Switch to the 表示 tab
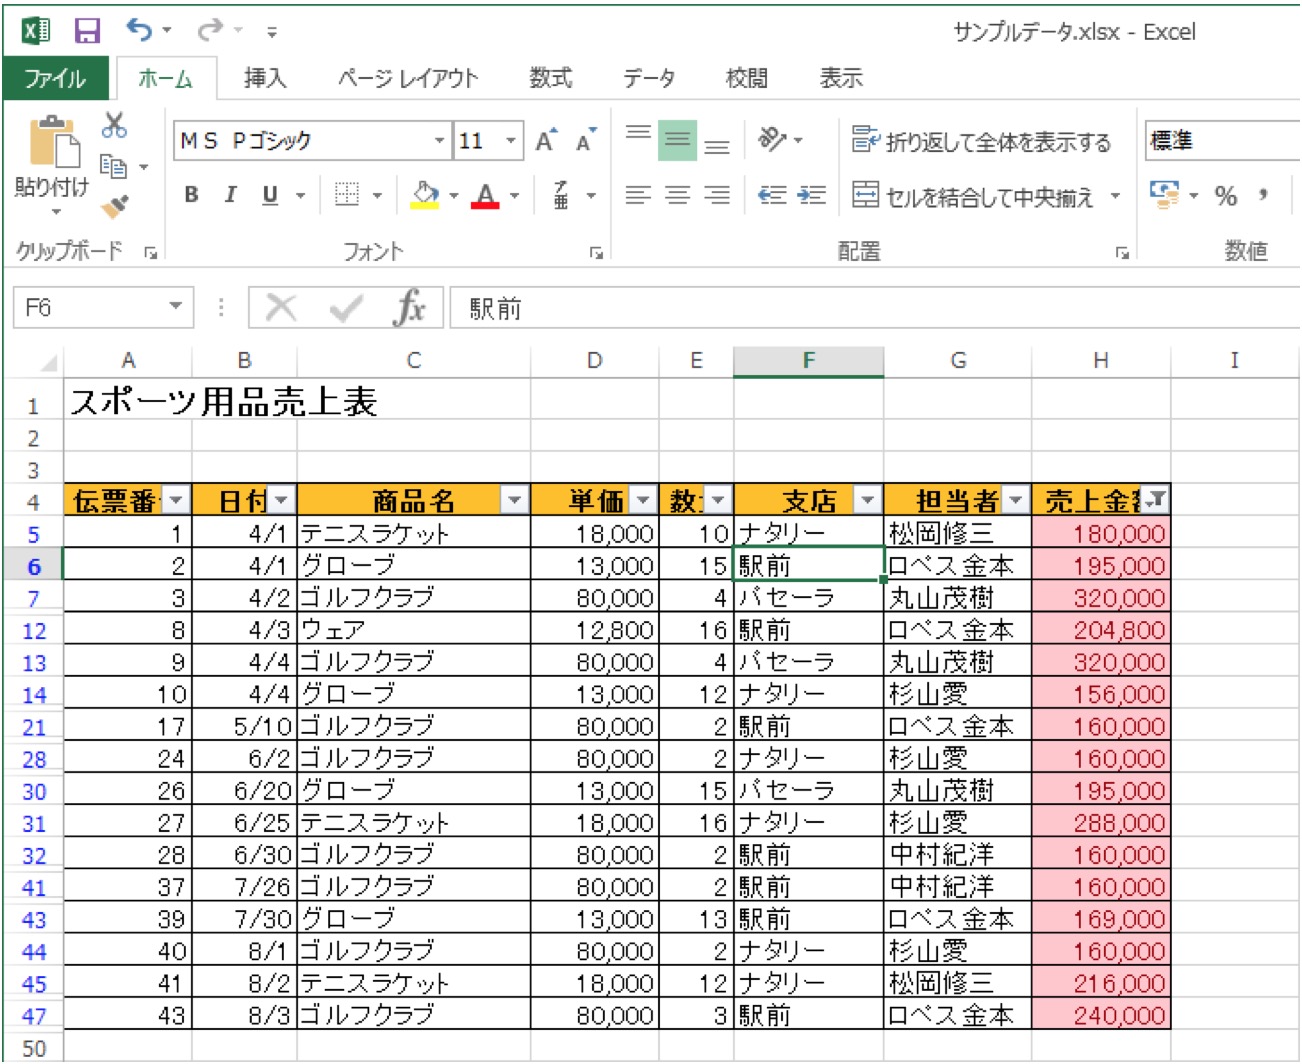The width and height of the screenshot is (1302, 1064). pyautogui.click(x=841, y=78)
